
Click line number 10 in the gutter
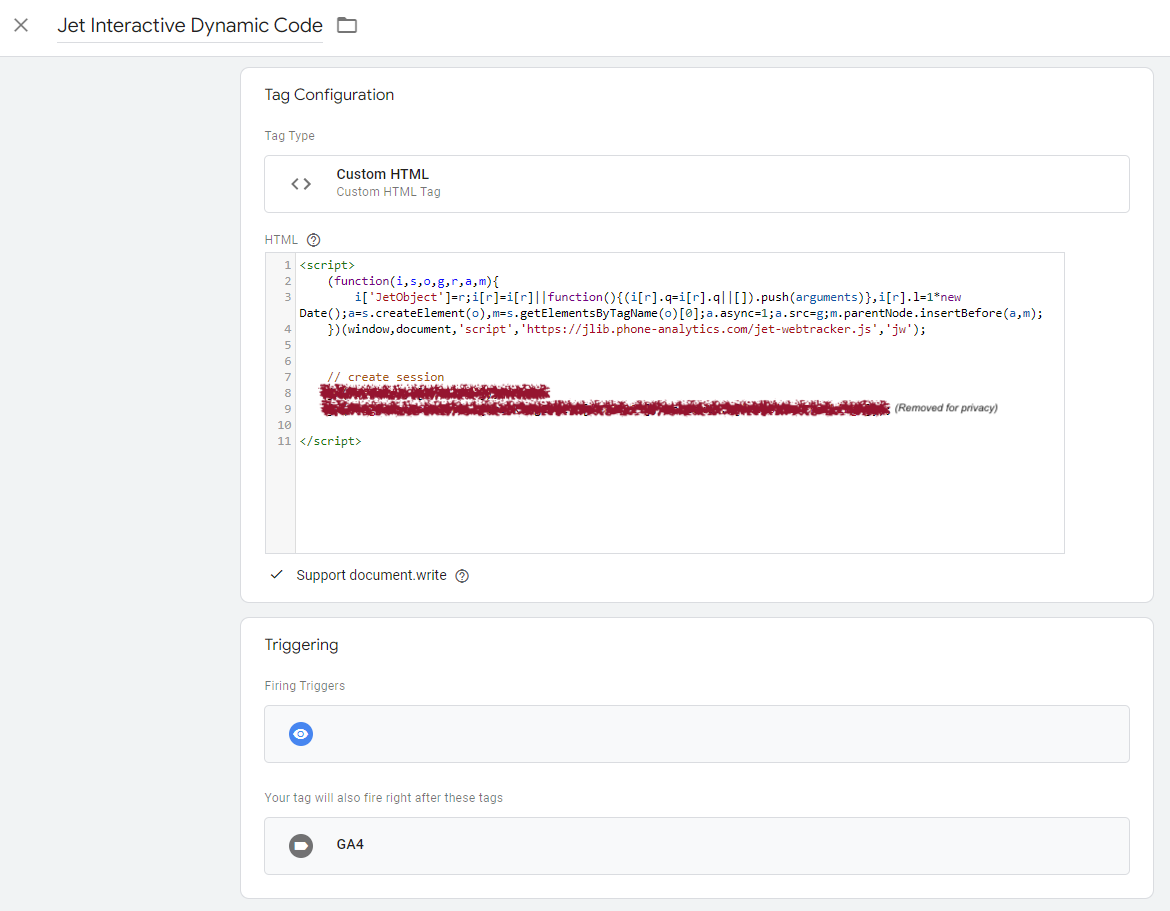pos(284,425)
